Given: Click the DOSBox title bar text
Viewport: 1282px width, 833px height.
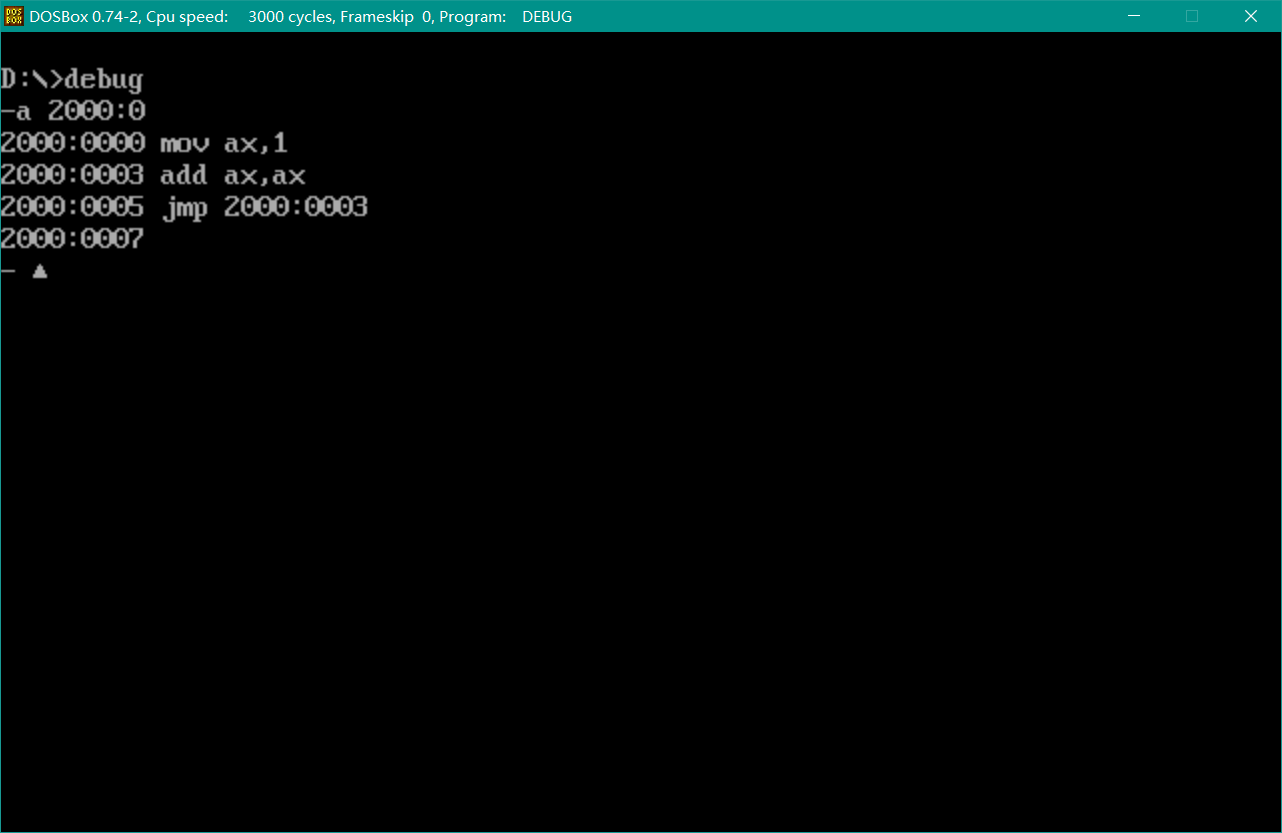Looking at the screenshot, I should point(301,16).
